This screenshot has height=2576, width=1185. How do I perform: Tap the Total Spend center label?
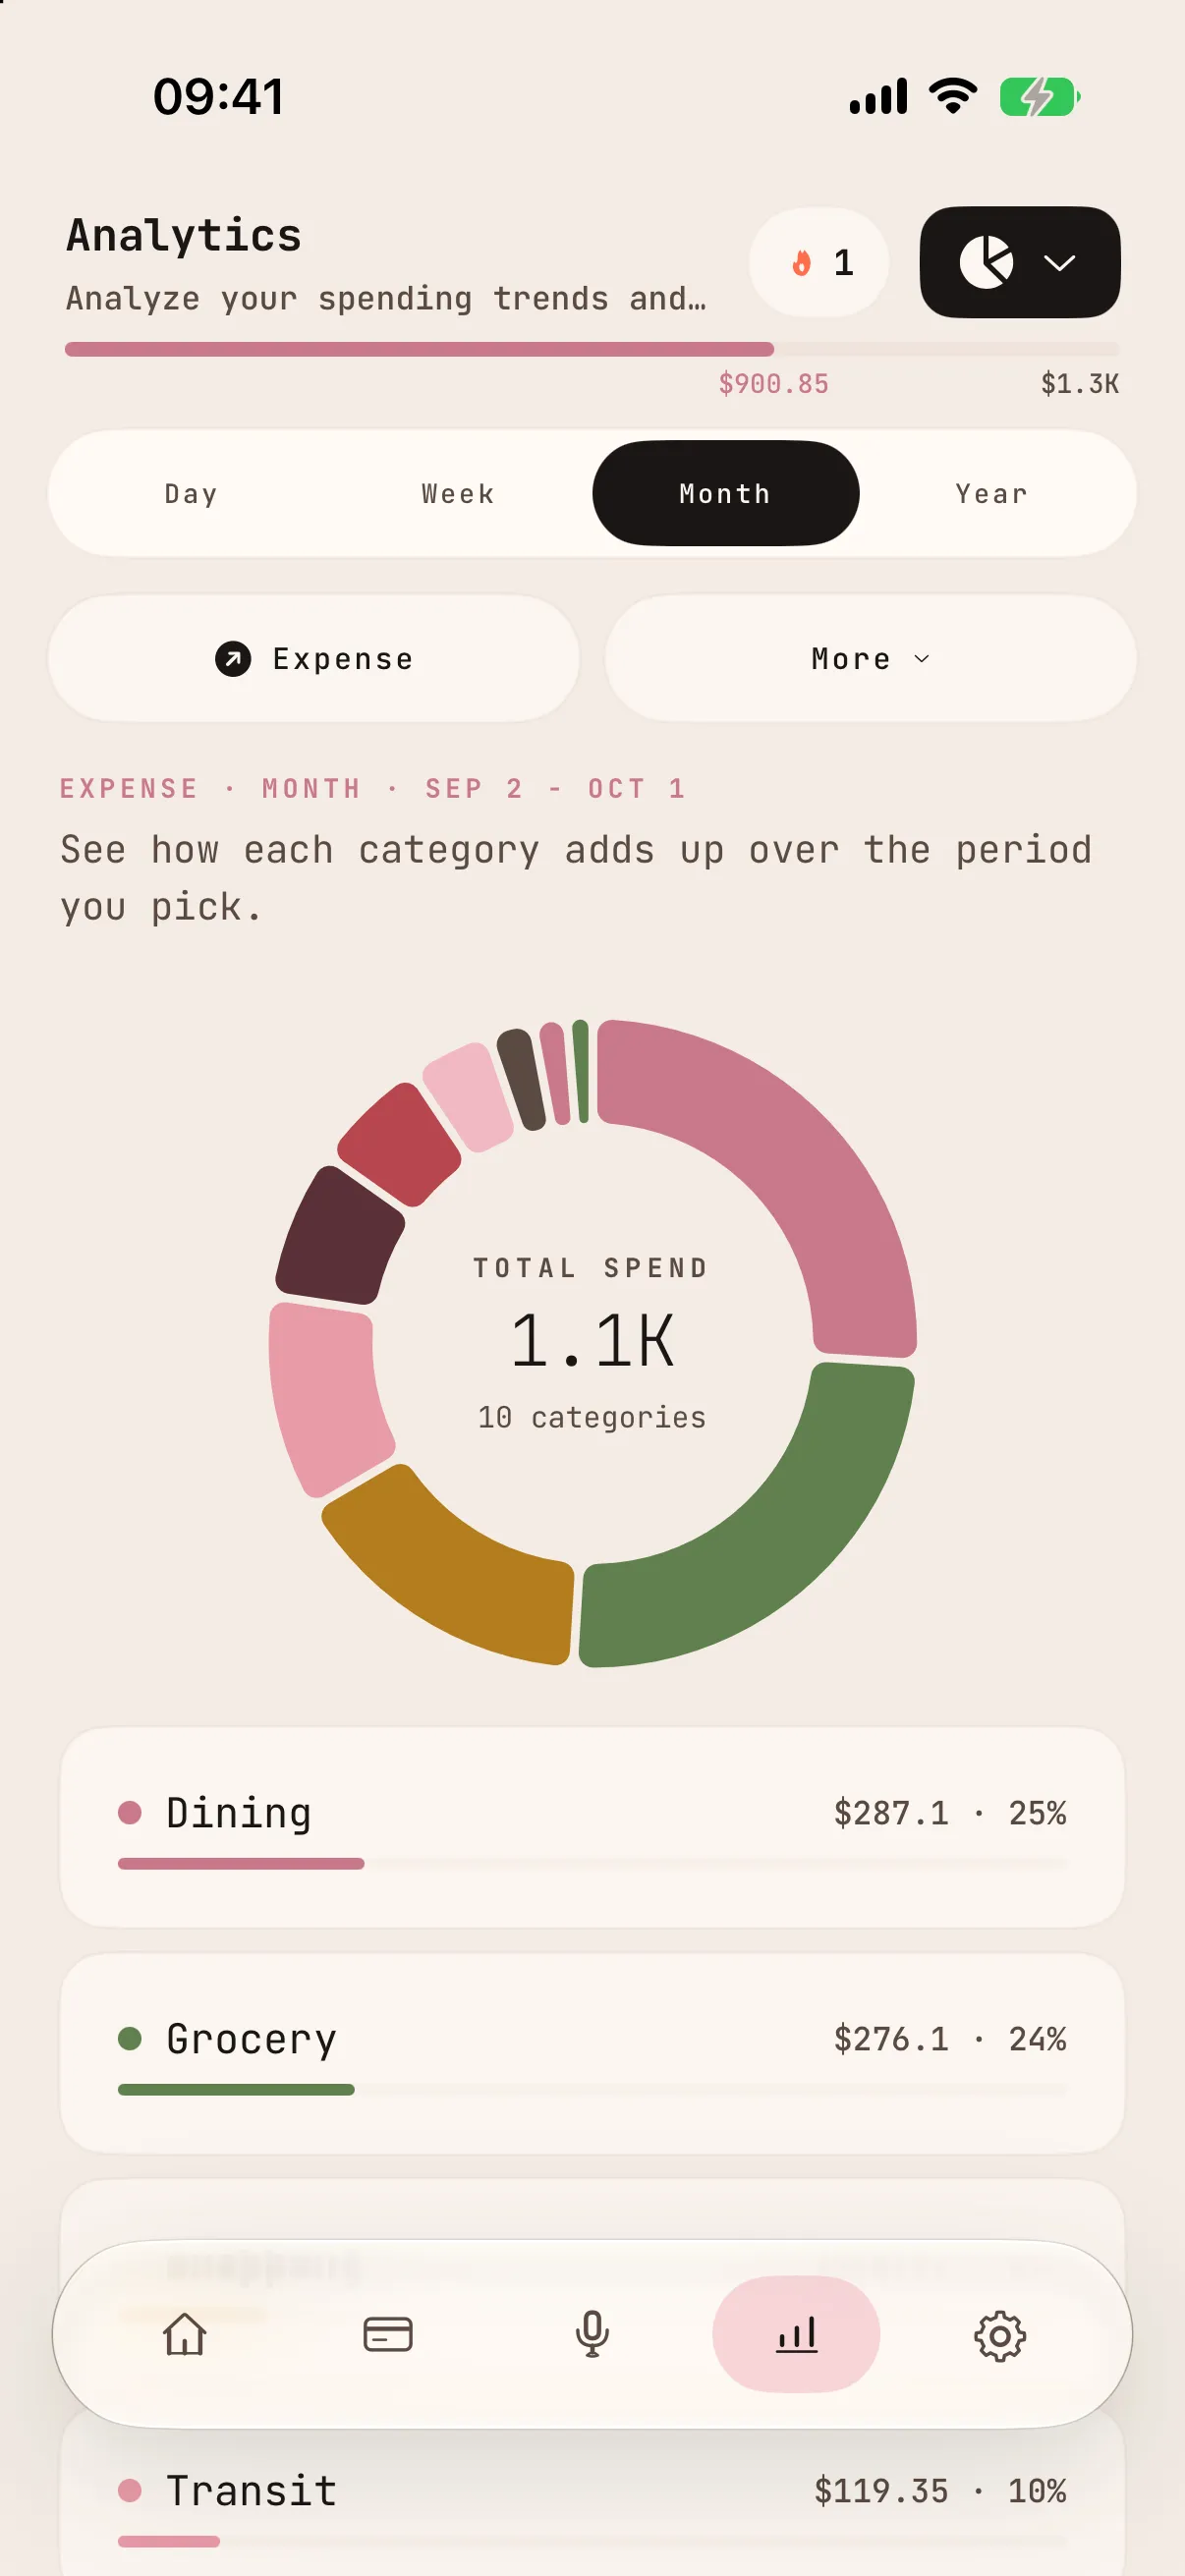[x=592, y=1268]
